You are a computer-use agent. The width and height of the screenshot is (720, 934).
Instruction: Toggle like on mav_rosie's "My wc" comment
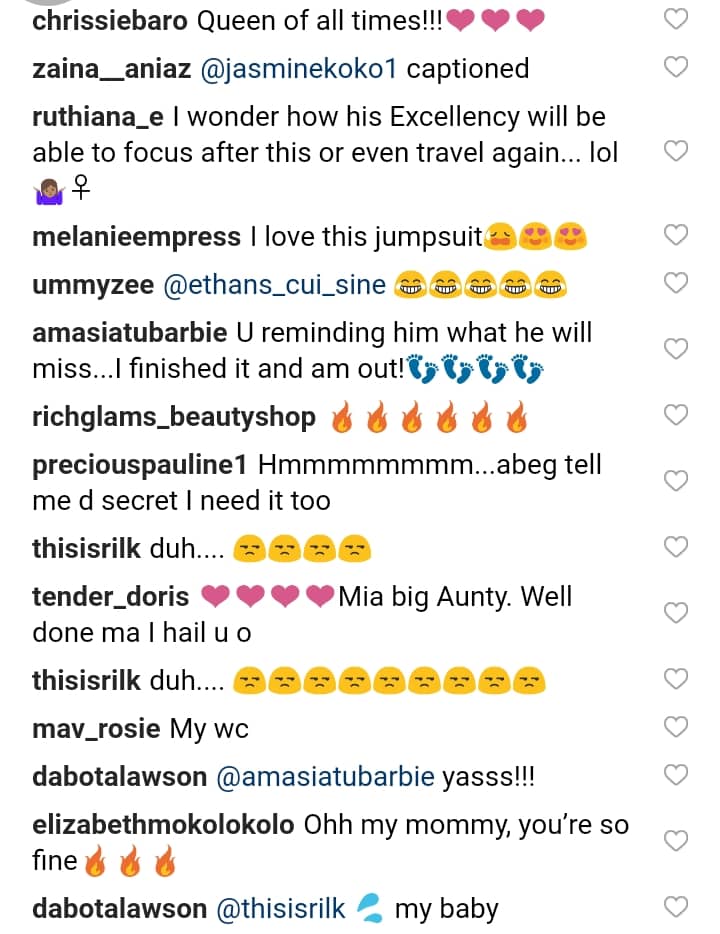pyautogui.click(x=677, y=727)
